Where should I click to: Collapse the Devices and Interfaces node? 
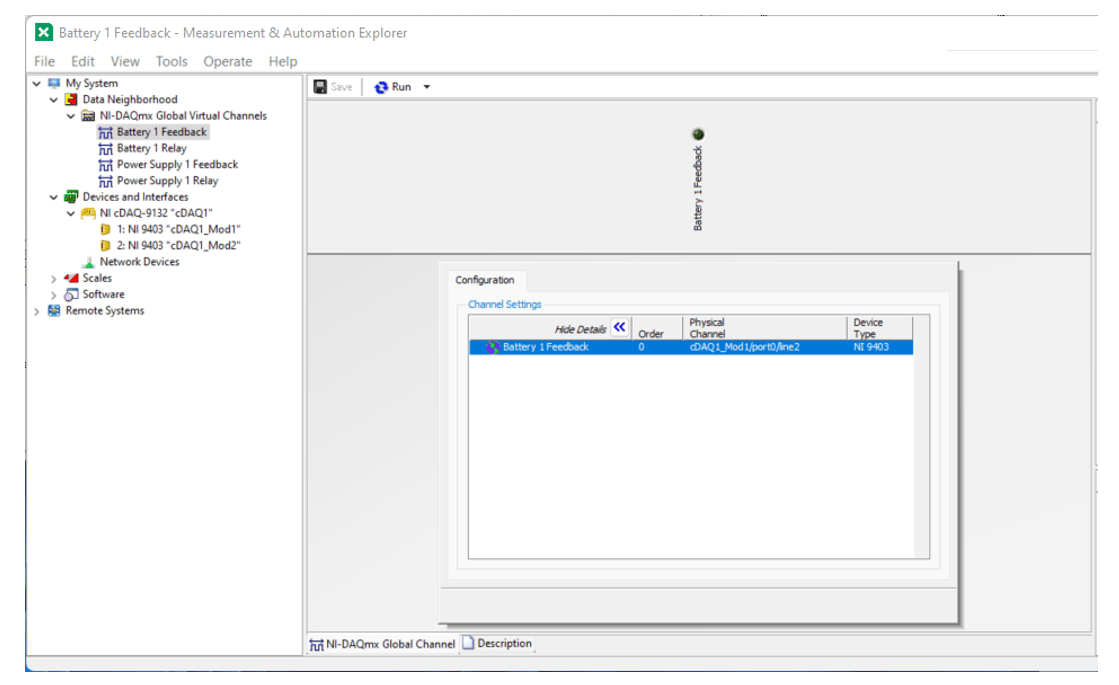[x=54, y=197]
